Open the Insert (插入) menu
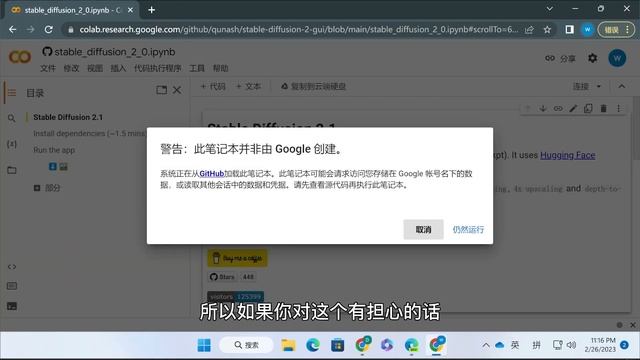640x360 pixels. click(x=118, y=68)
